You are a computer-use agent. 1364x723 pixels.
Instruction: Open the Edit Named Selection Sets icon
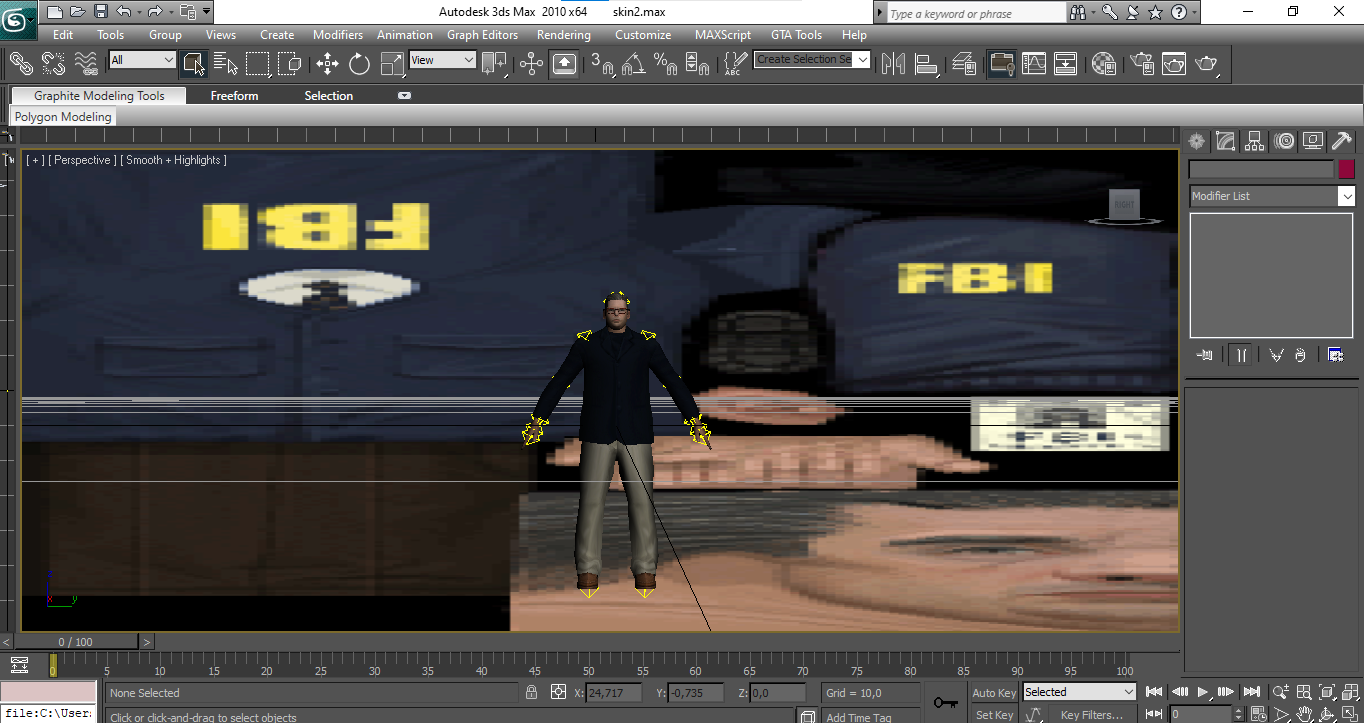click(734, 63)
